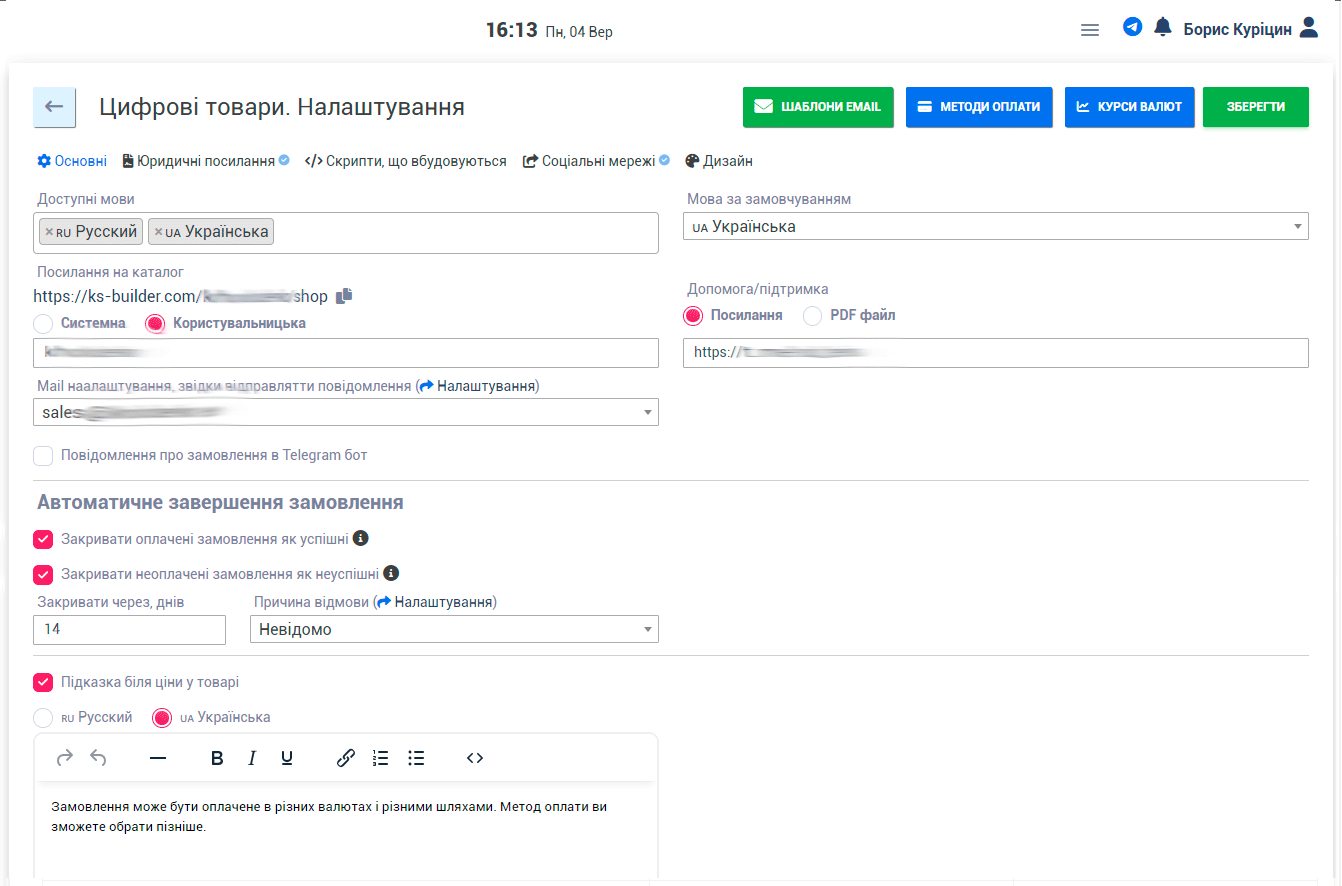Open the mail settings sender dropdown
Screen dimensions: 1342x886
click(x=347, y=412)
